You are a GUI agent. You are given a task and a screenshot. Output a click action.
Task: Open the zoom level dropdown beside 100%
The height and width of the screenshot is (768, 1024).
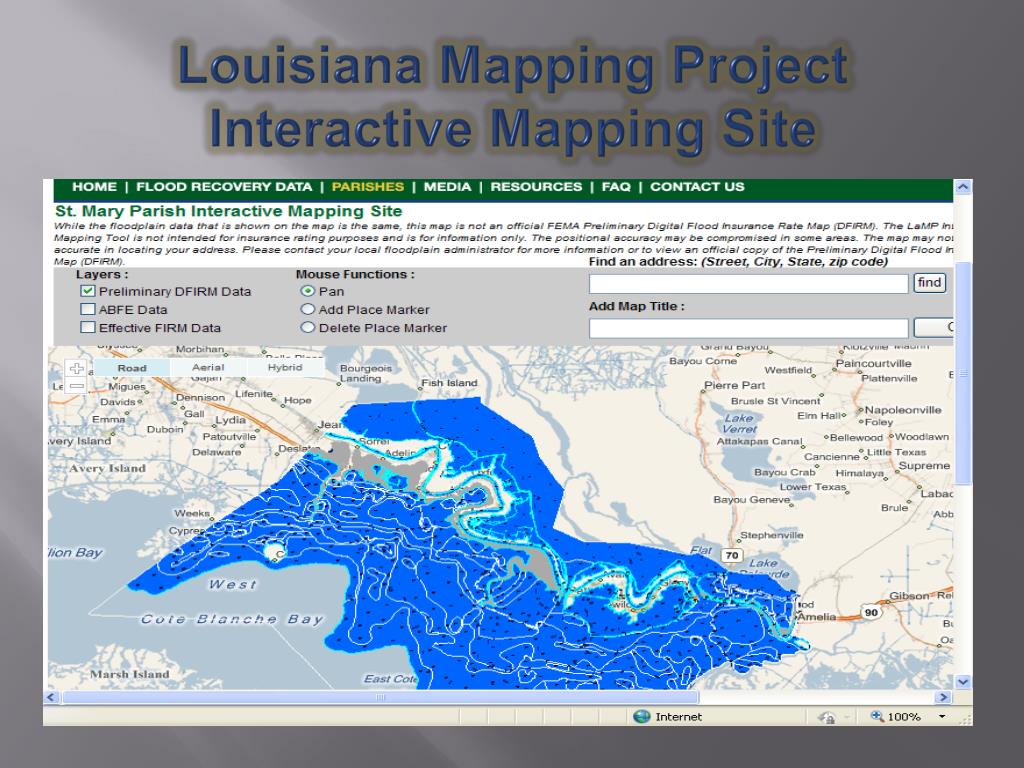(942, 716)
